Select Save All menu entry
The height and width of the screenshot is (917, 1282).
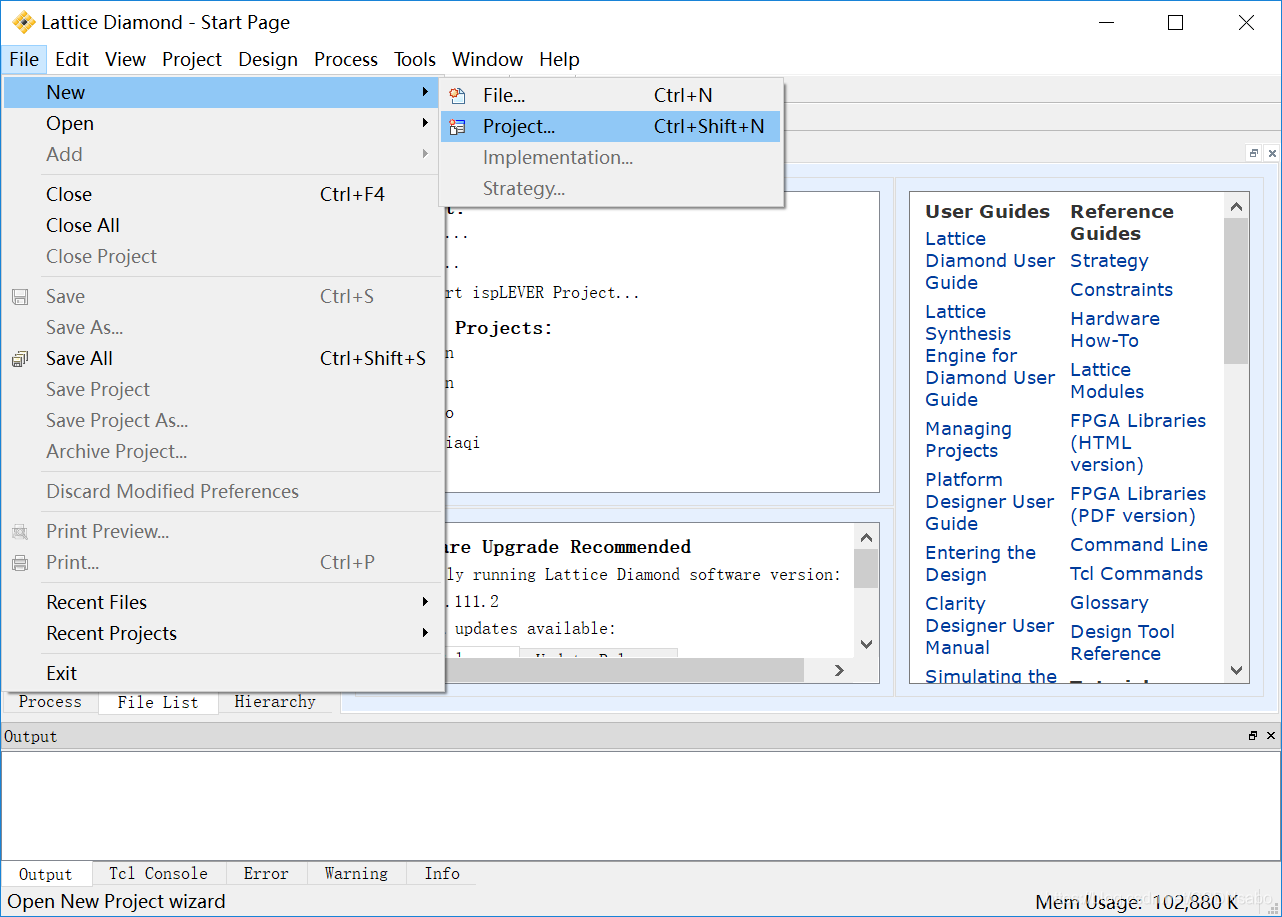coord(222,359)
